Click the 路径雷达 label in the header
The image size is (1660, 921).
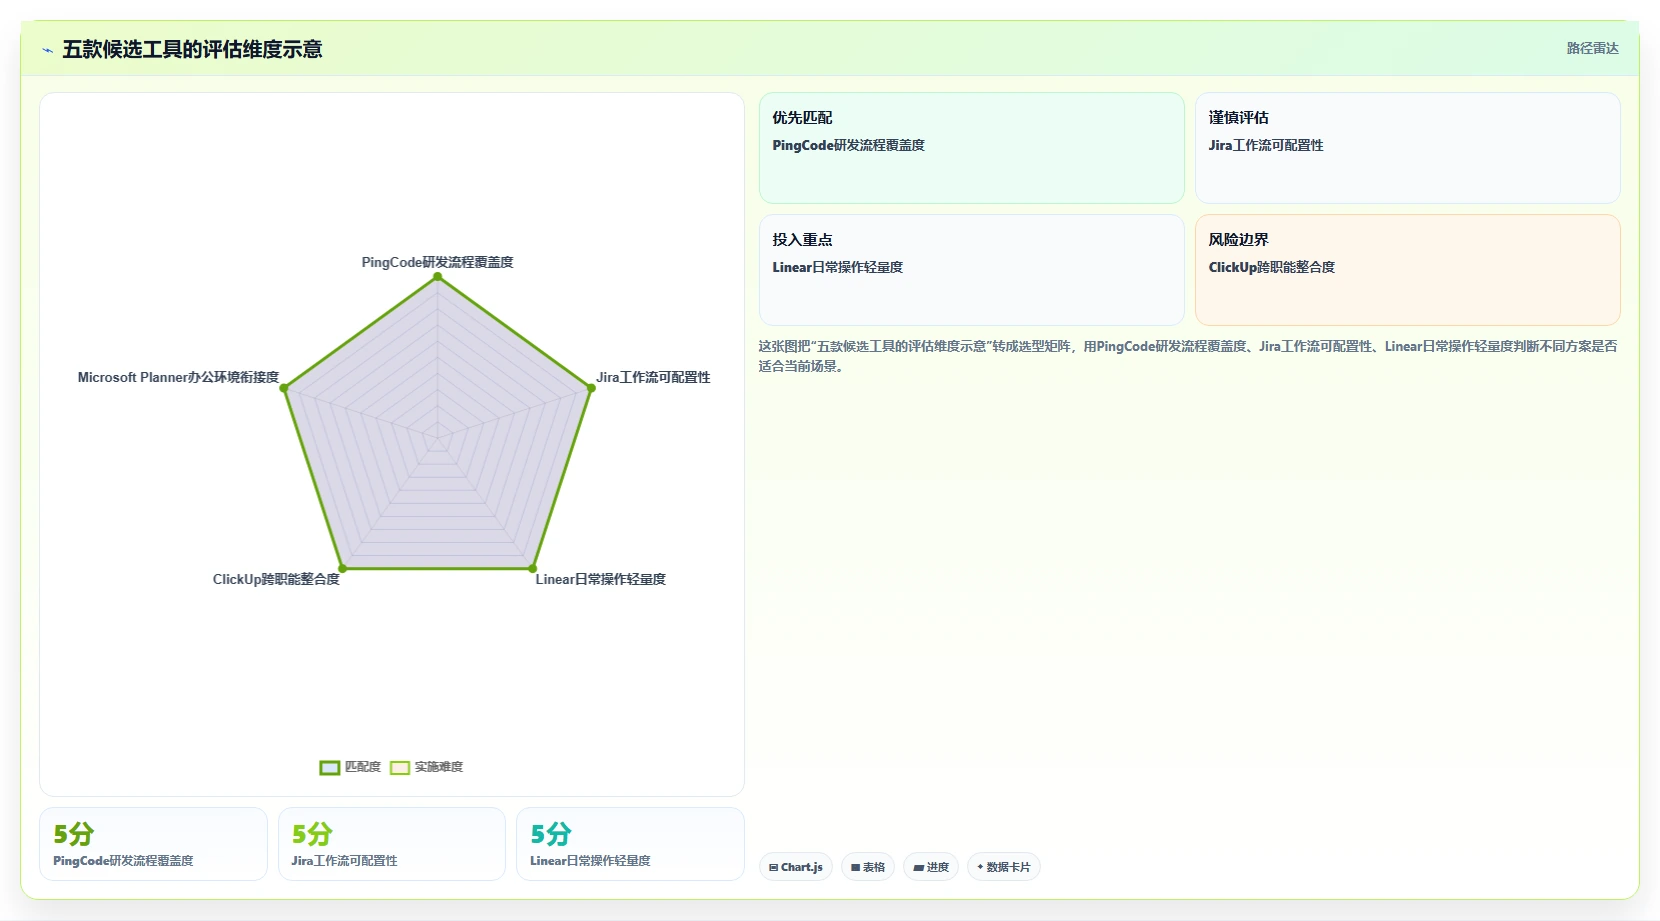pyautogui.click(x=1592, y=48)
